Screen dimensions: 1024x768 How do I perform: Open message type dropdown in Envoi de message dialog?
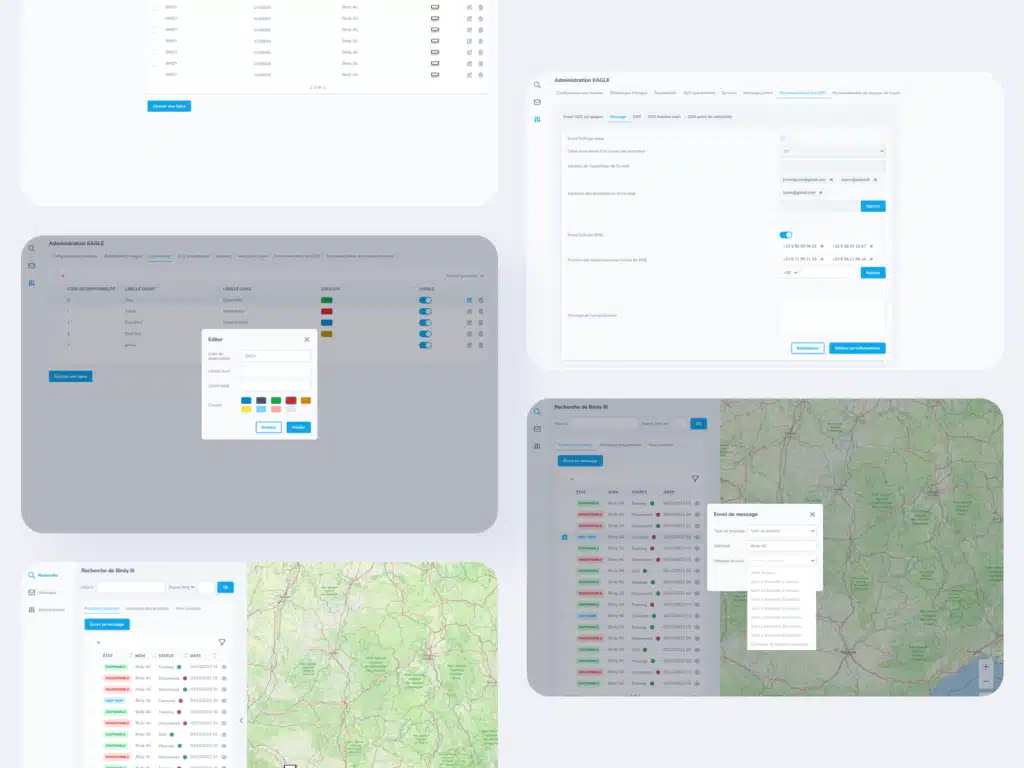(x=782, y=531)
